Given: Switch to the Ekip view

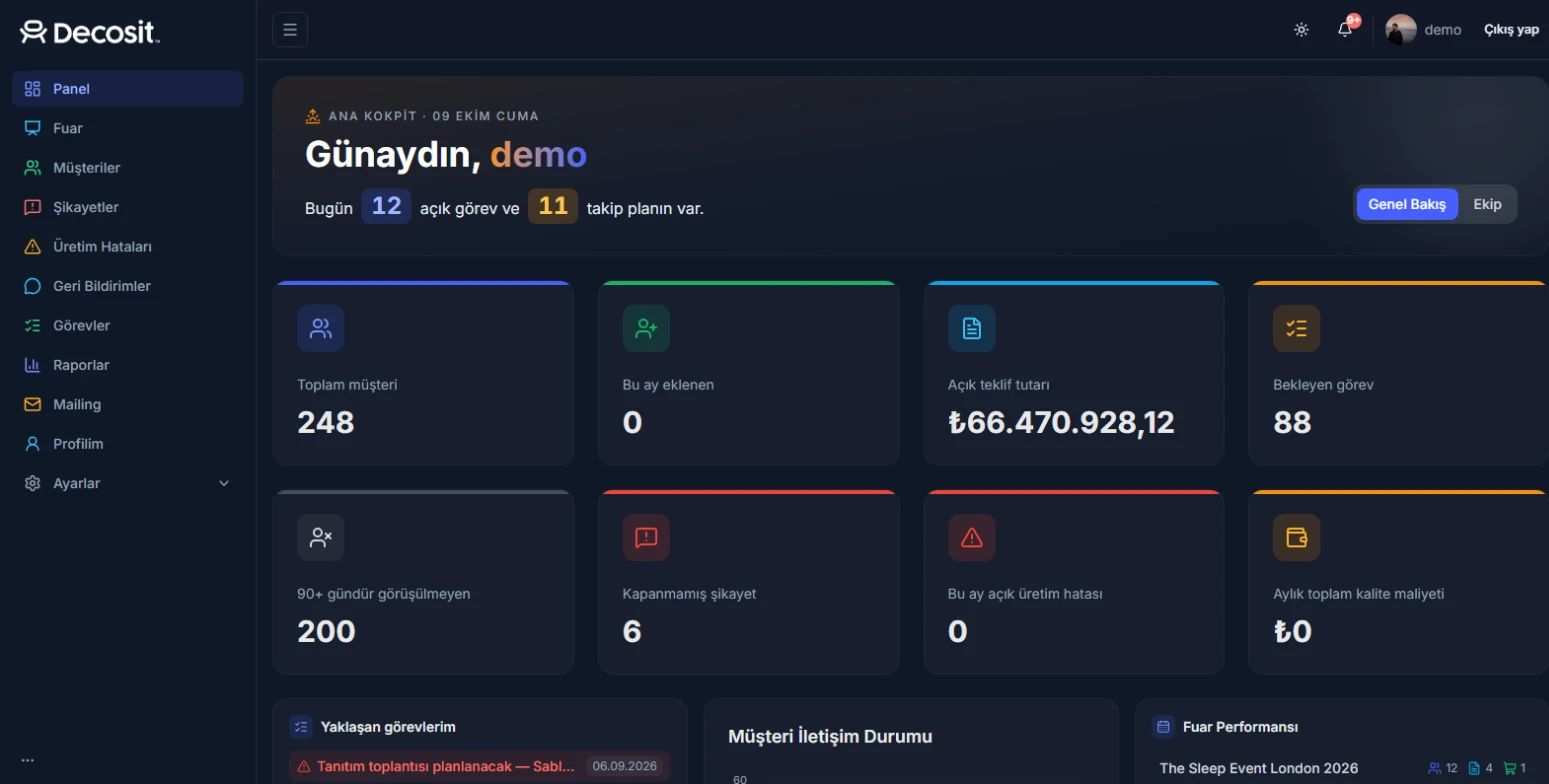Looking at the screenshot, I should point(1487,204).
